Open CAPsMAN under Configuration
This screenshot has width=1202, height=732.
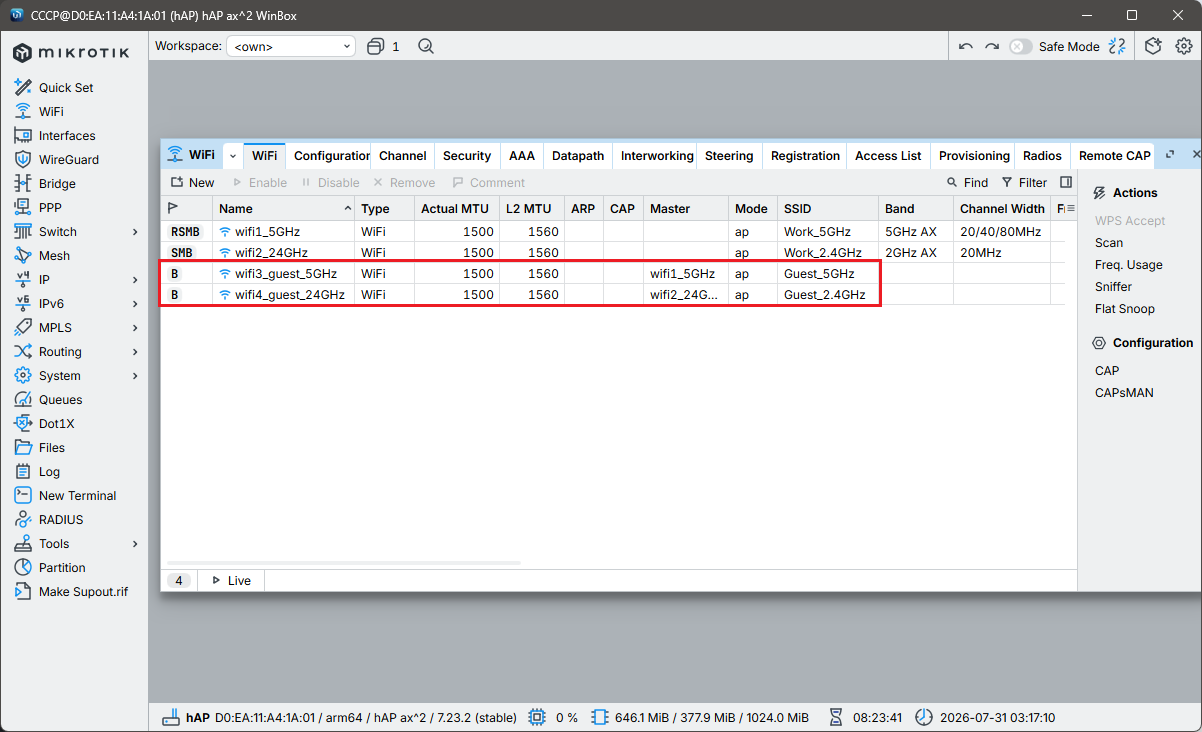[x=1124, y=392]
